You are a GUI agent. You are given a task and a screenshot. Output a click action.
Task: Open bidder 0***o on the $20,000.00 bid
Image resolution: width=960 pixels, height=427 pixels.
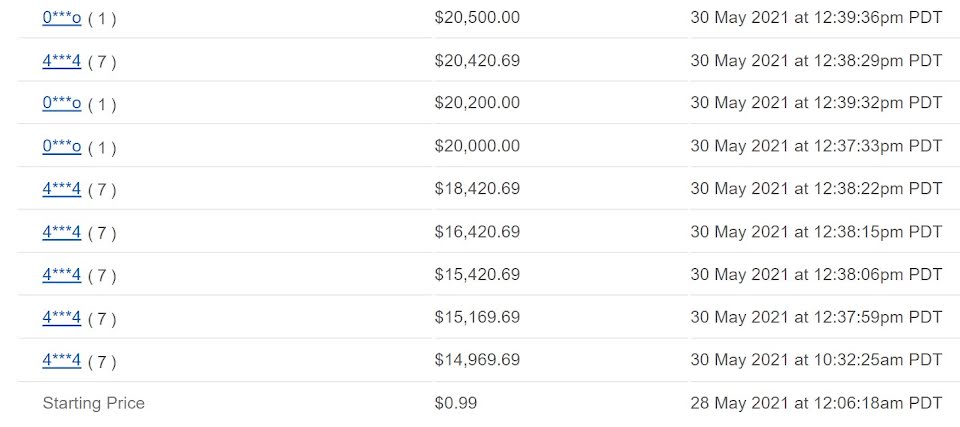(61, 146)
